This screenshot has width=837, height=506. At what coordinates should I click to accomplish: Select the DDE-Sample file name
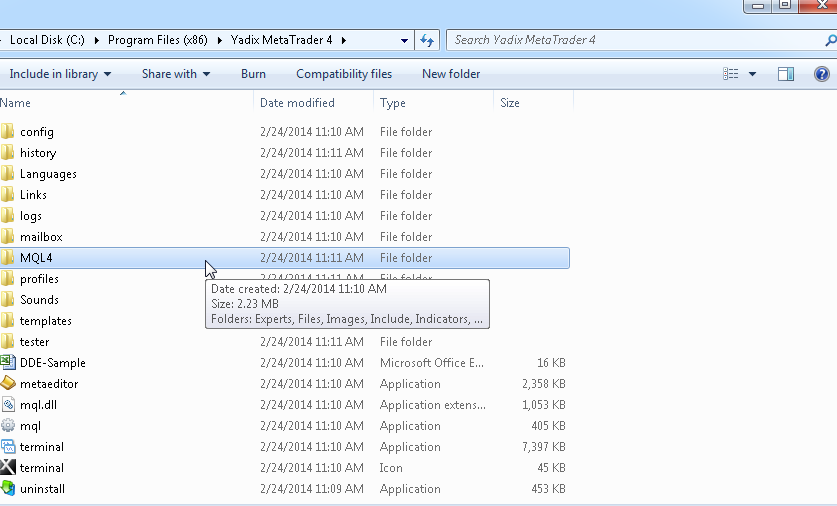pyautogui.click(x=53, y=363)
